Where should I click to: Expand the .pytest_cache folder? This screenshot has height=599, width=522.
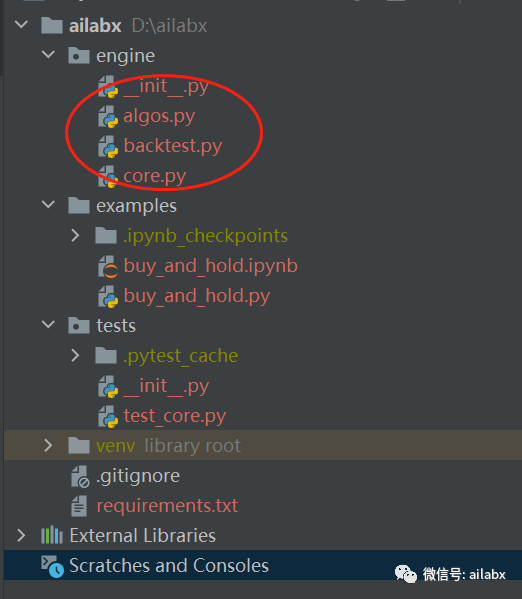tap(75, 356)
